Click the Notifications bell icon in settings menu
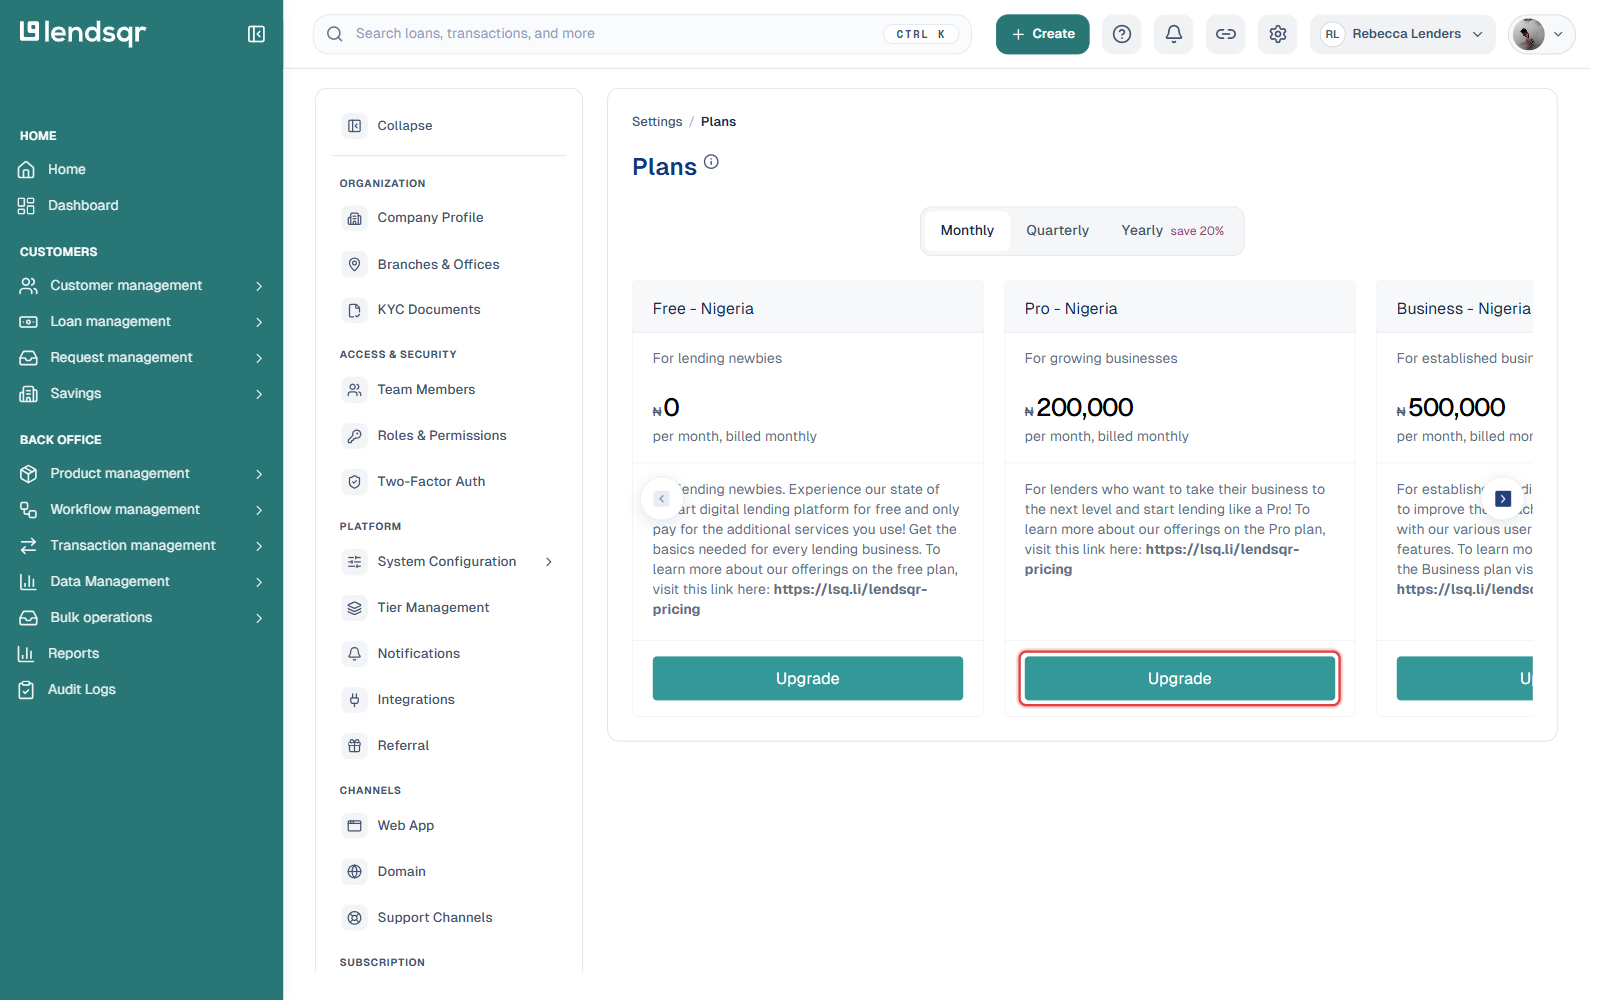1600x1000 pixels. click(354, 654)
